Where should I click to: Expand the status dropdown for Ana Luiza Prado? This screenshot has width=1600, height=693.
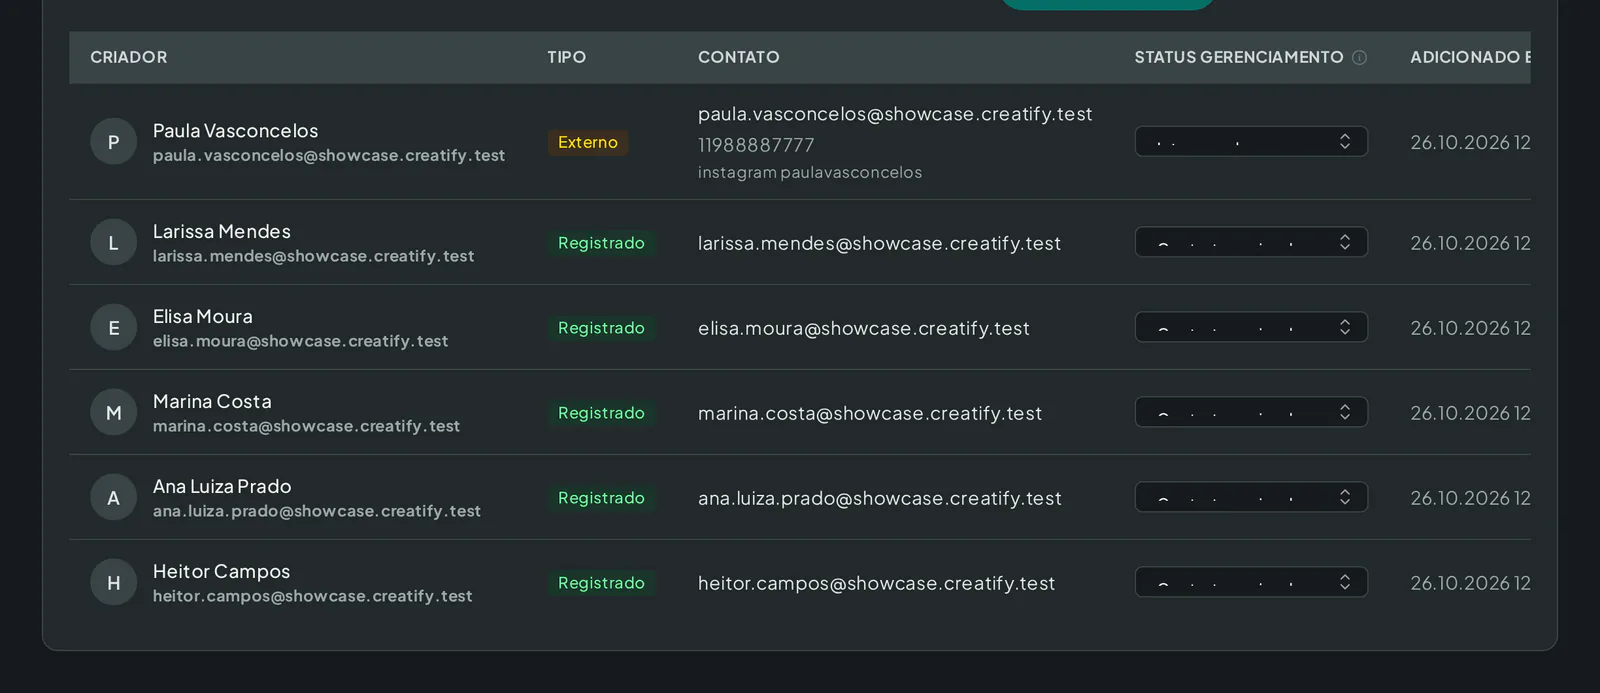[1251, 498]
